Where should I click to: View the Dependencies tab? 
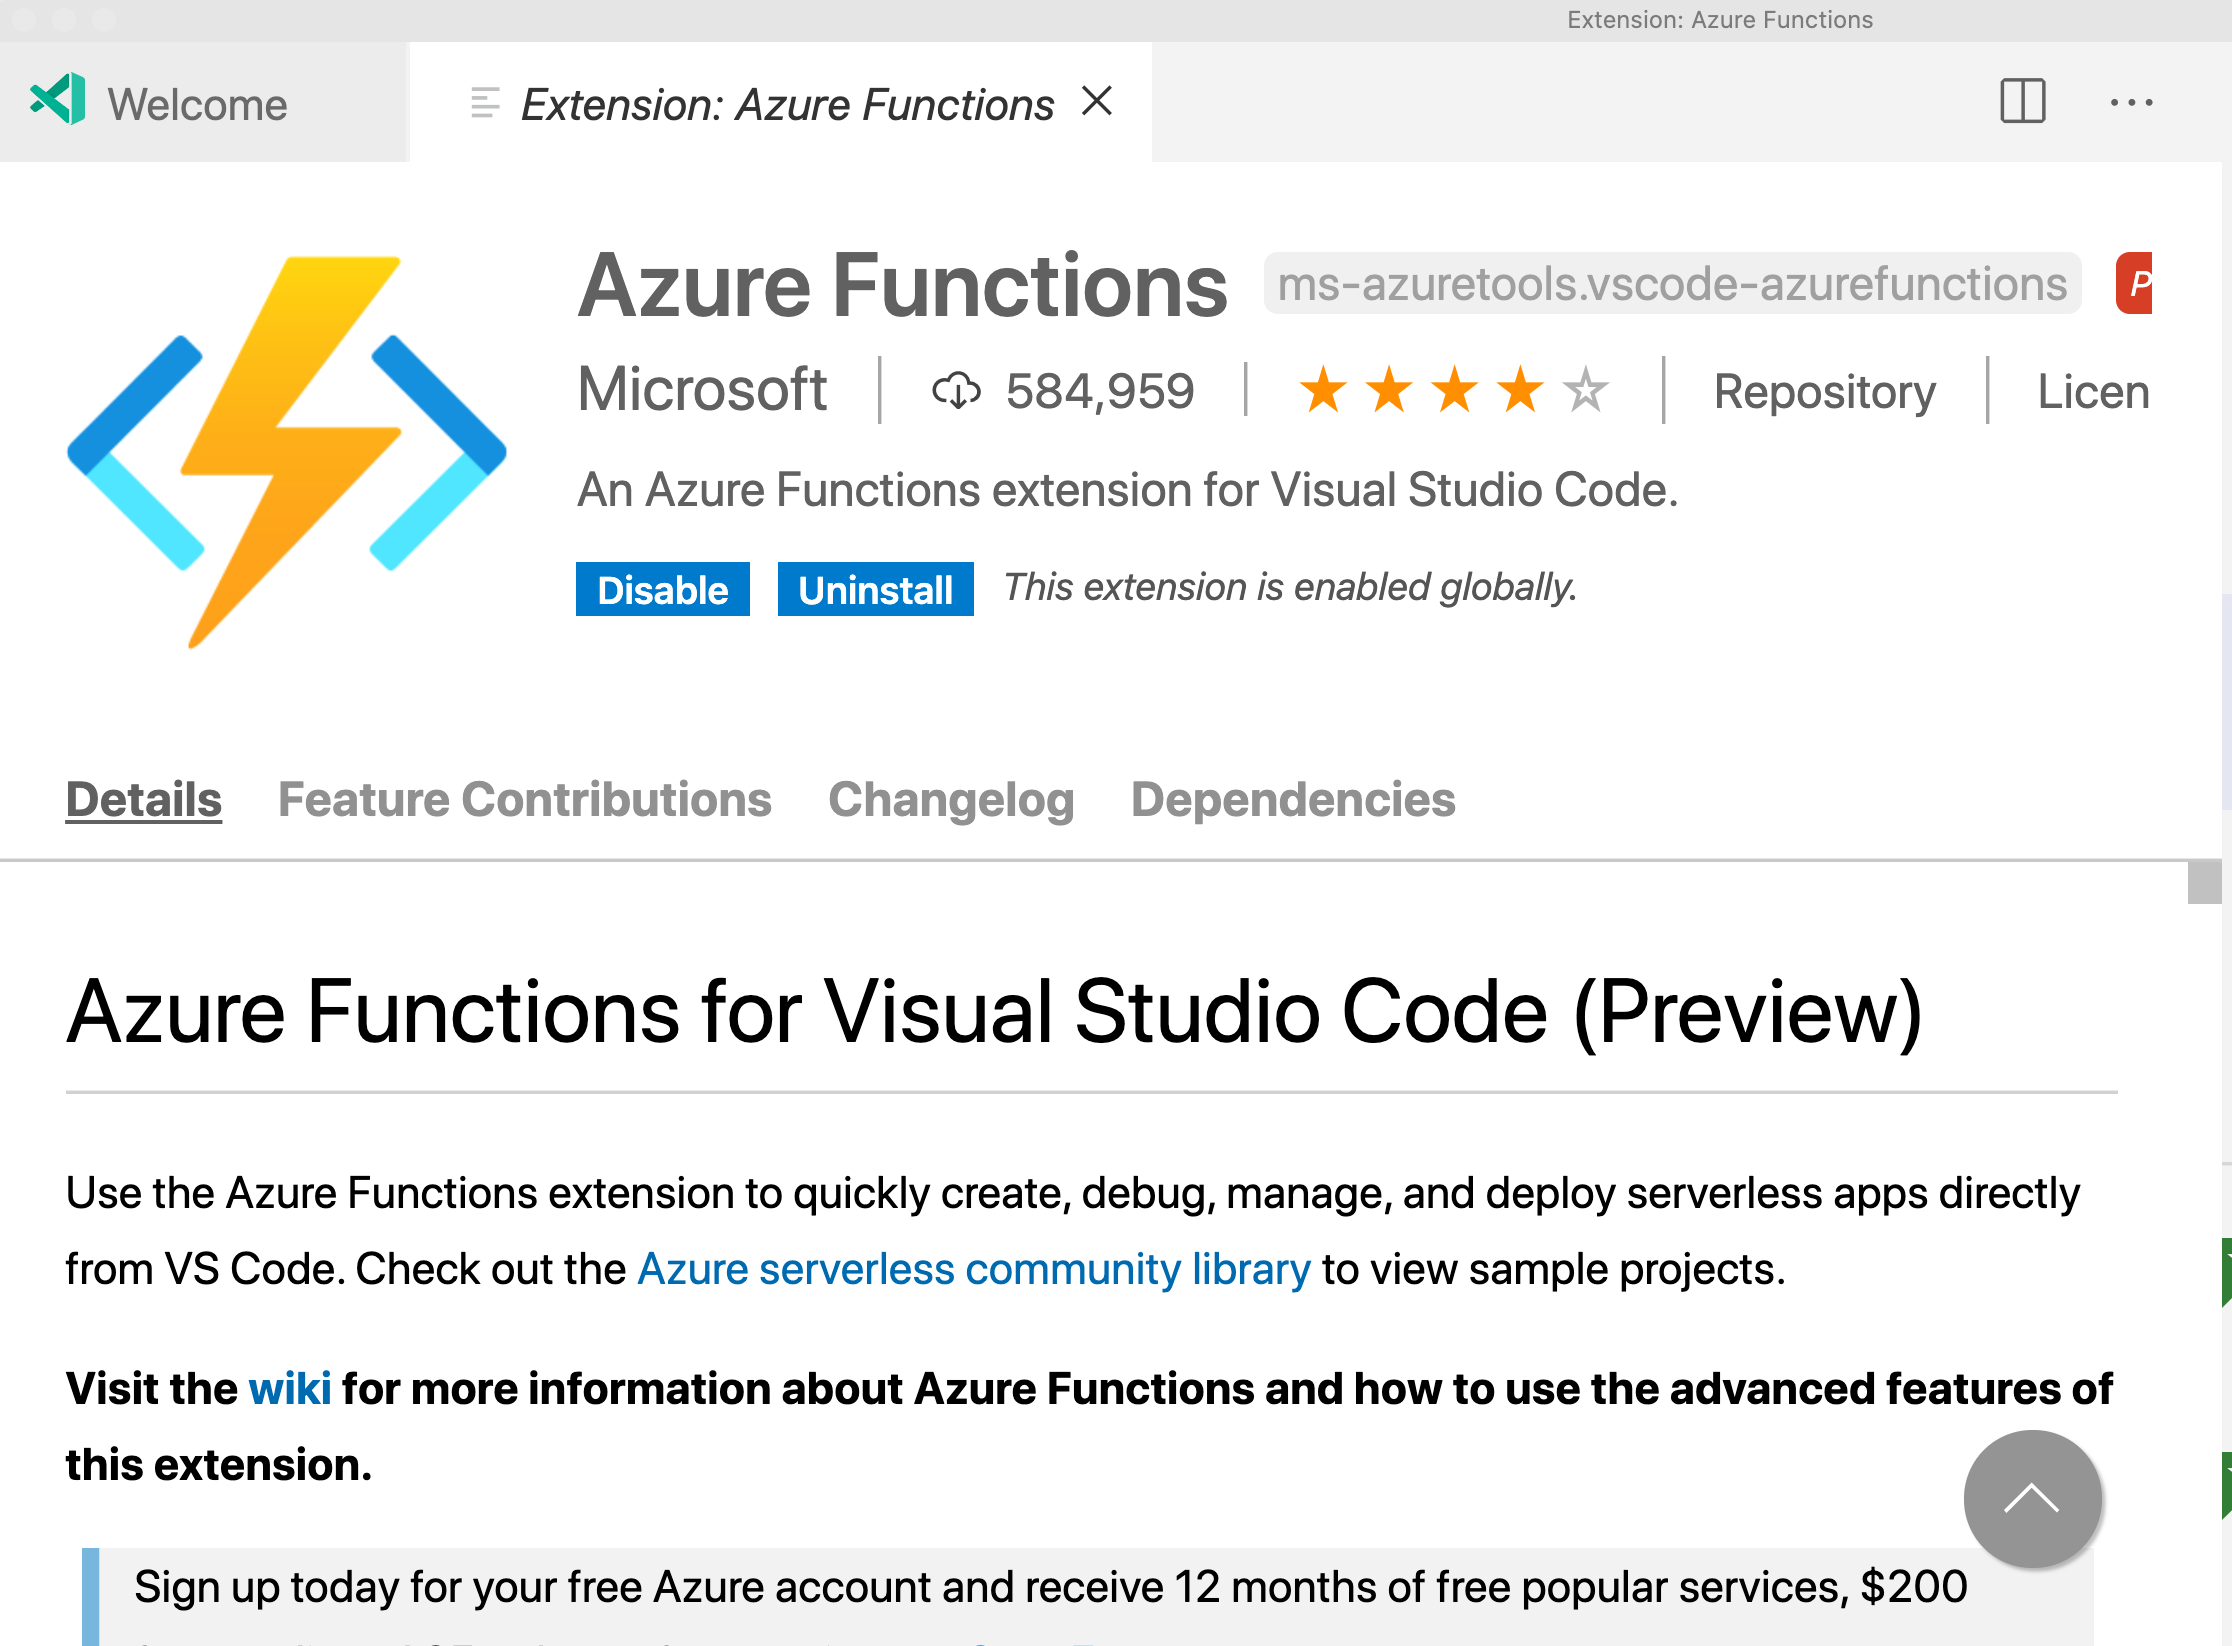[1293, 799]
